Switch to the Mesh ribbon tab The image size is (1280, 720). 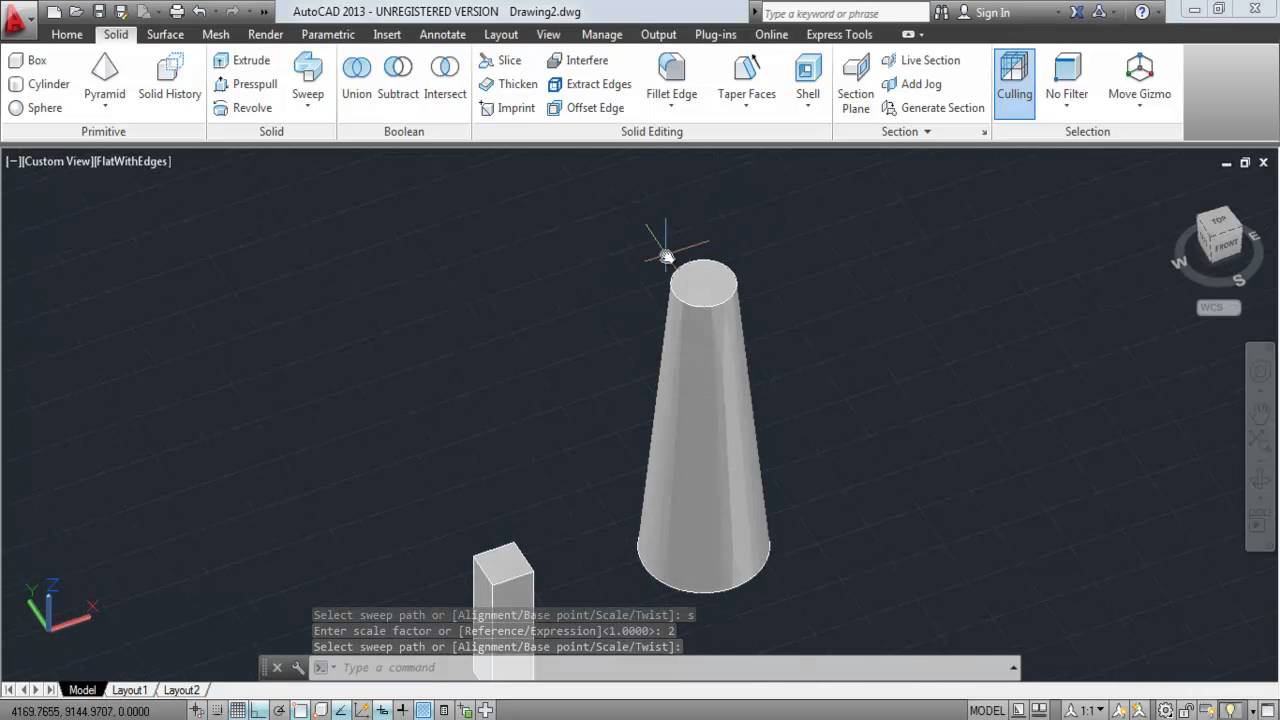tap(216, 34)
